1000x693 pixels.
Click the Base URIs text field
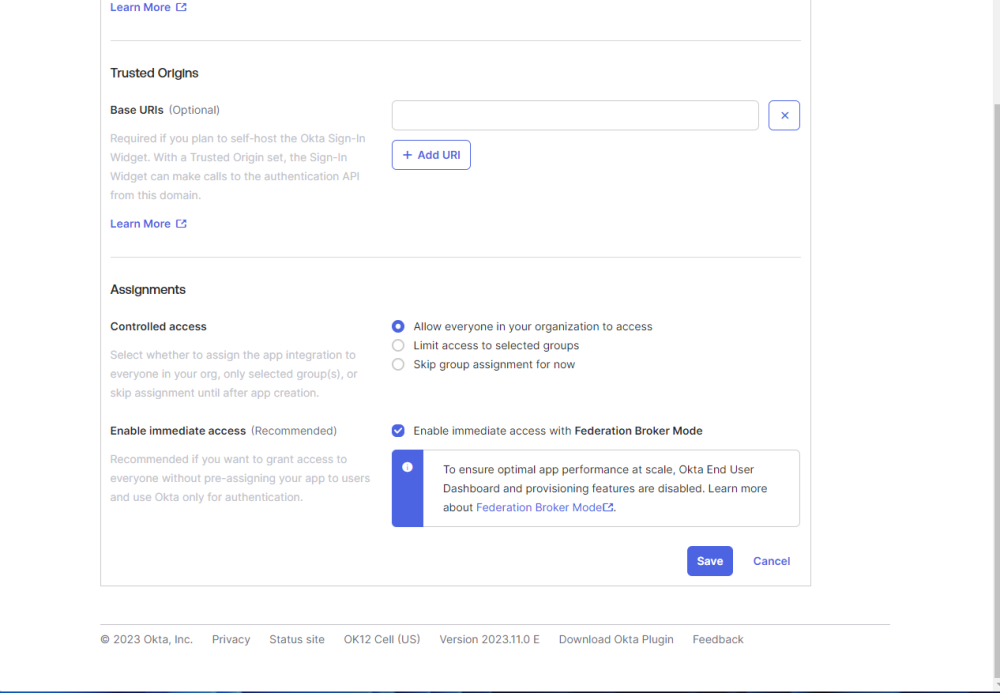coord(575,116)
